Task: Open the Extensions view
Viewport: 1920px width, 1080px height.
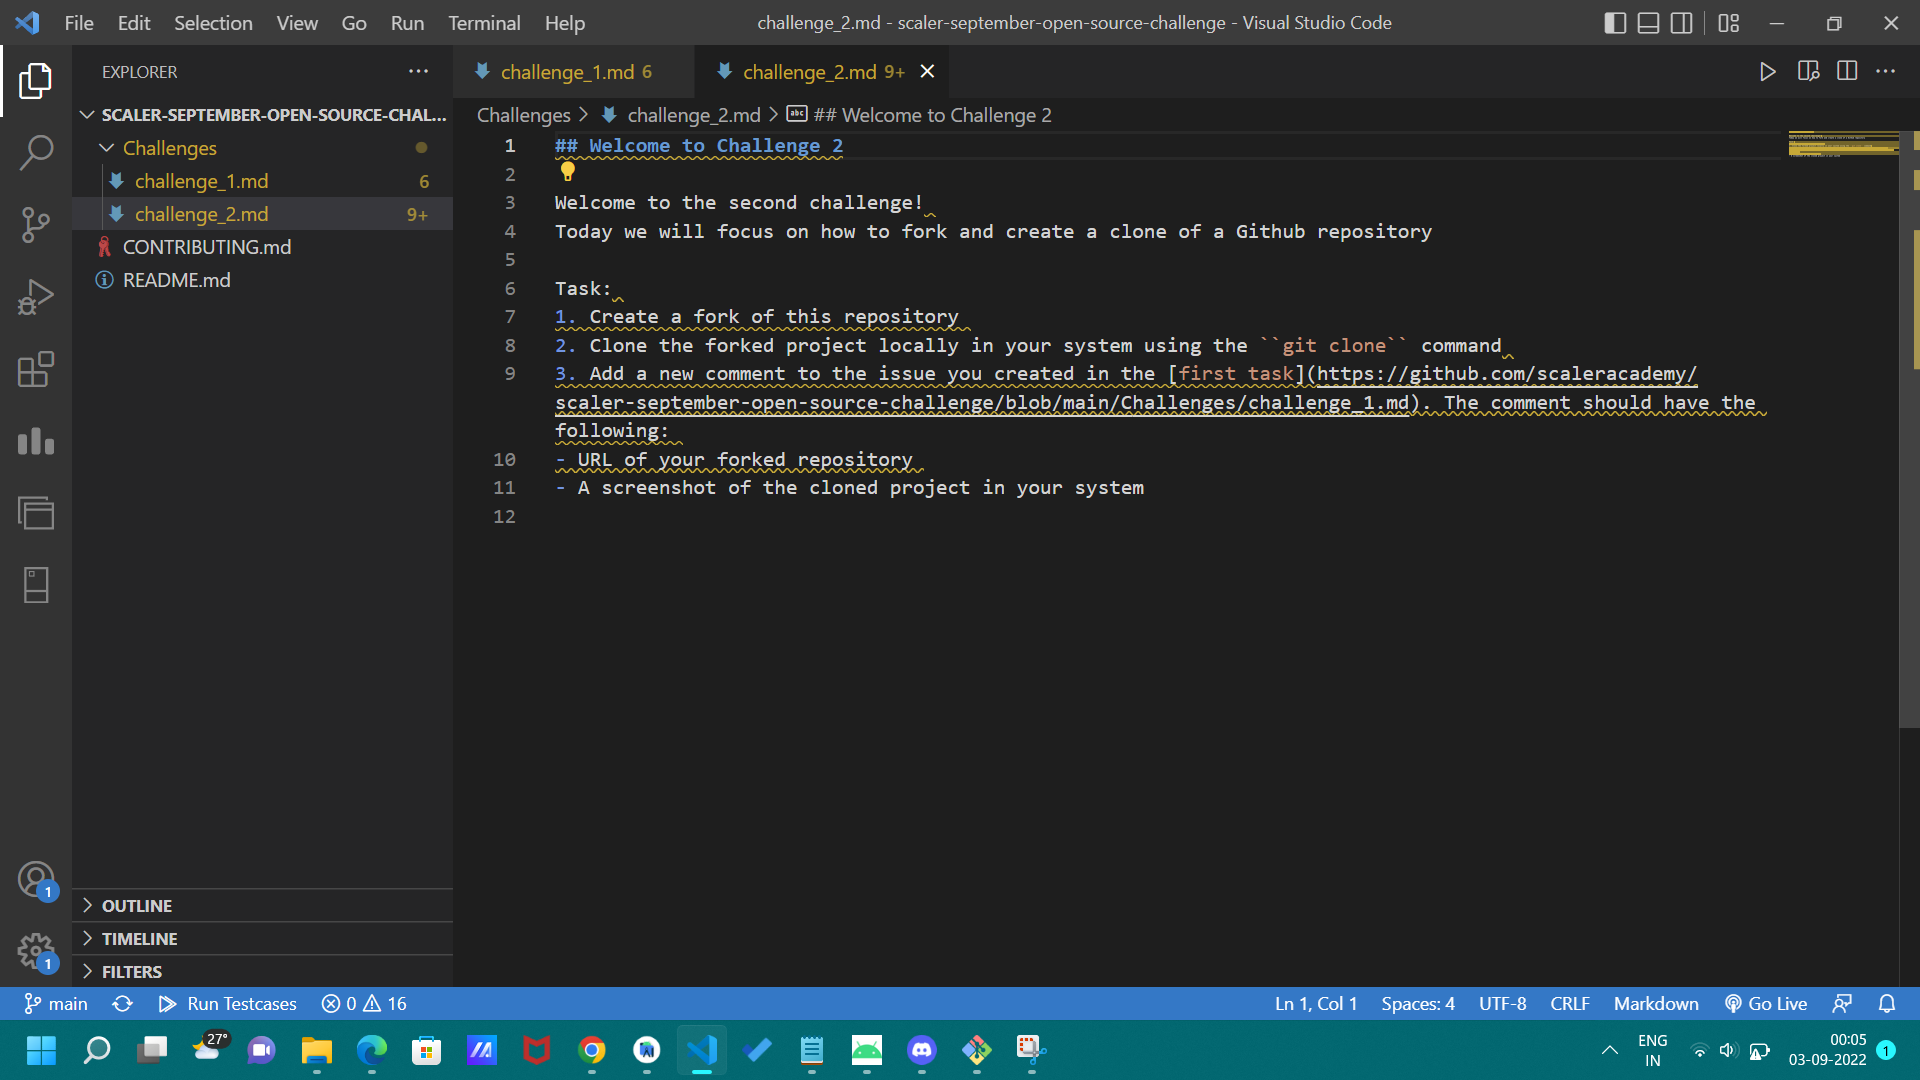Action: click(36, 369)
